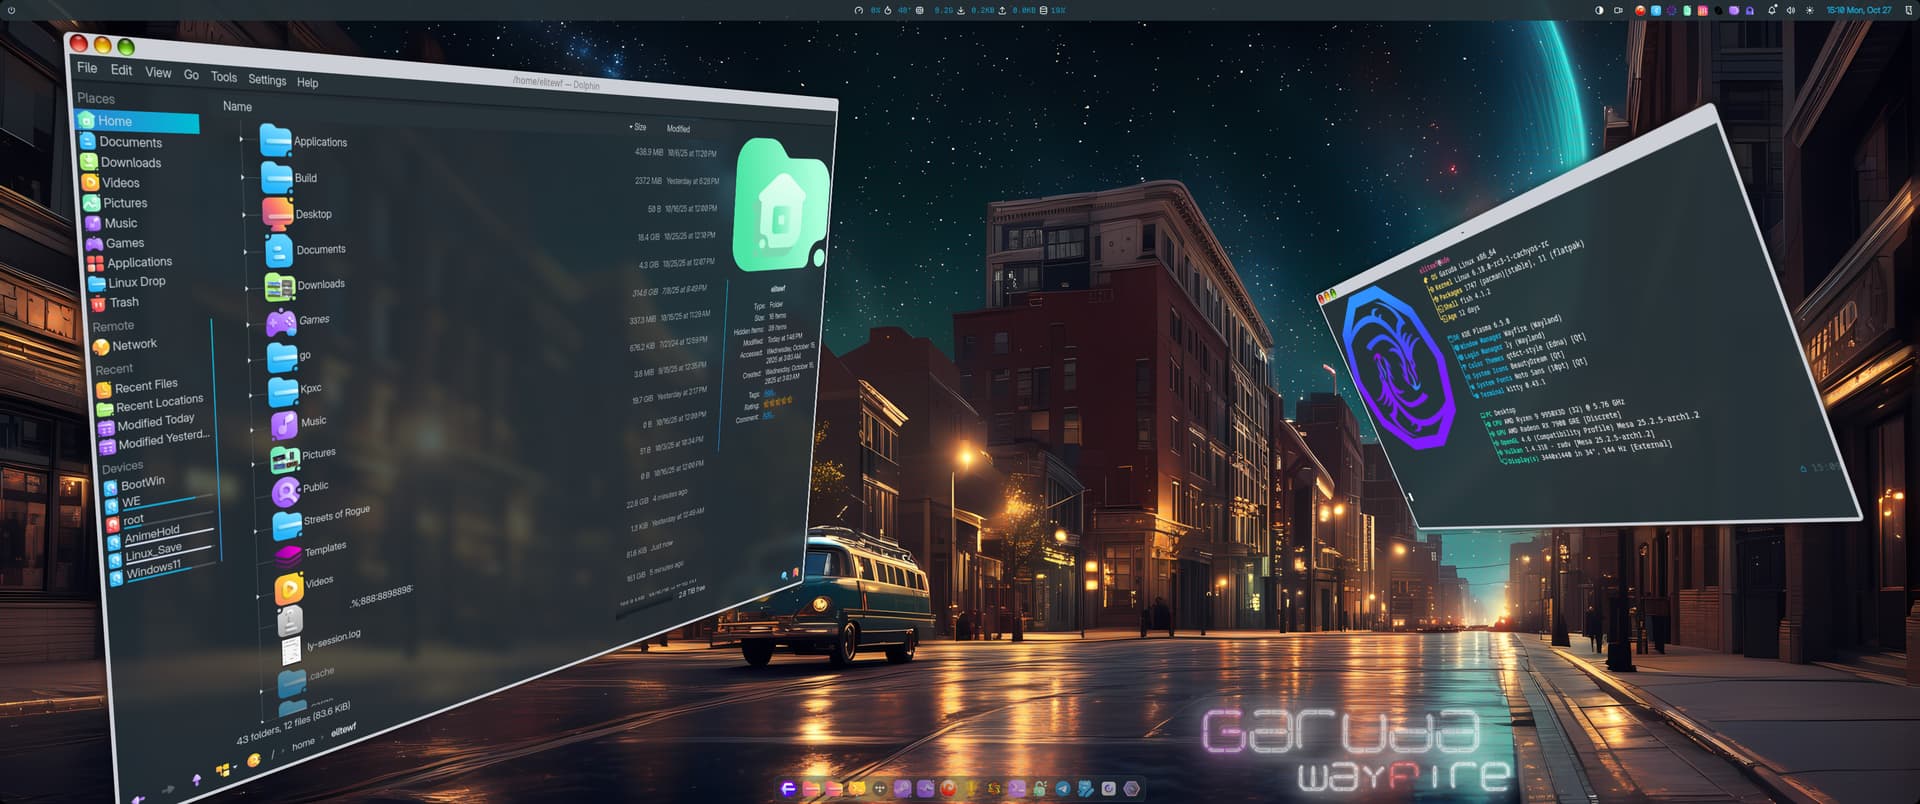Select Network under the Remote section
Viewport: 1920px width, 804px height.
point(134,345)
